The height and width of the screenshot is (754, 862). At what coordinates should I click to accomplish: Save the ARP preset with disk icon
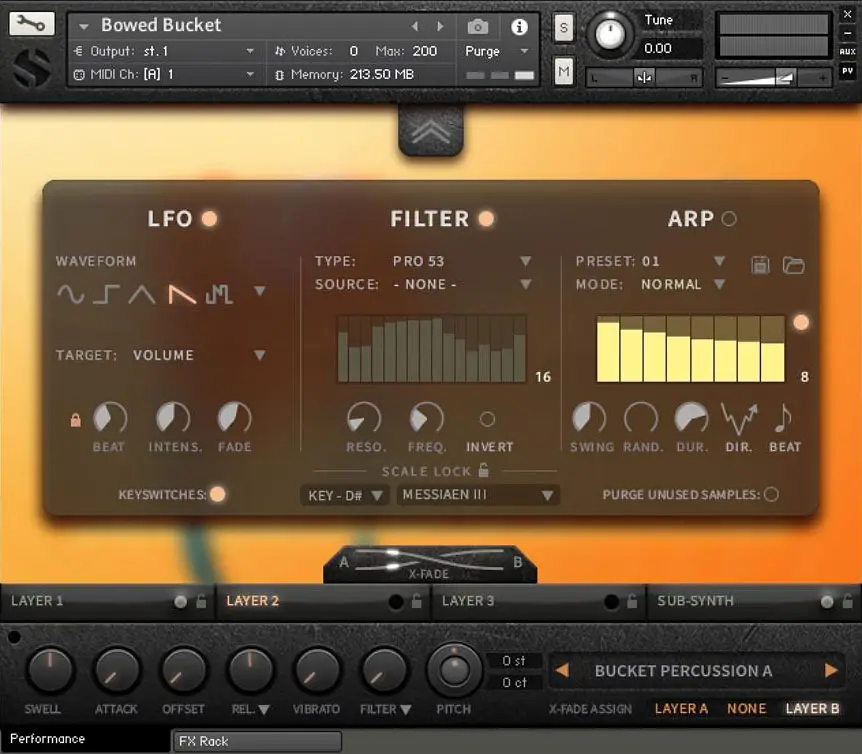[x=761, y=265]
